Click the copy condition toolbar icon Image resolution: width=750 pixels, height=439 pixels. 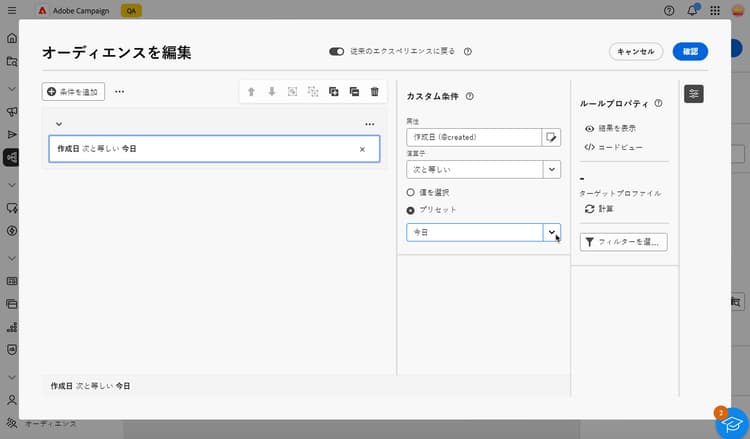pos(333,91)
